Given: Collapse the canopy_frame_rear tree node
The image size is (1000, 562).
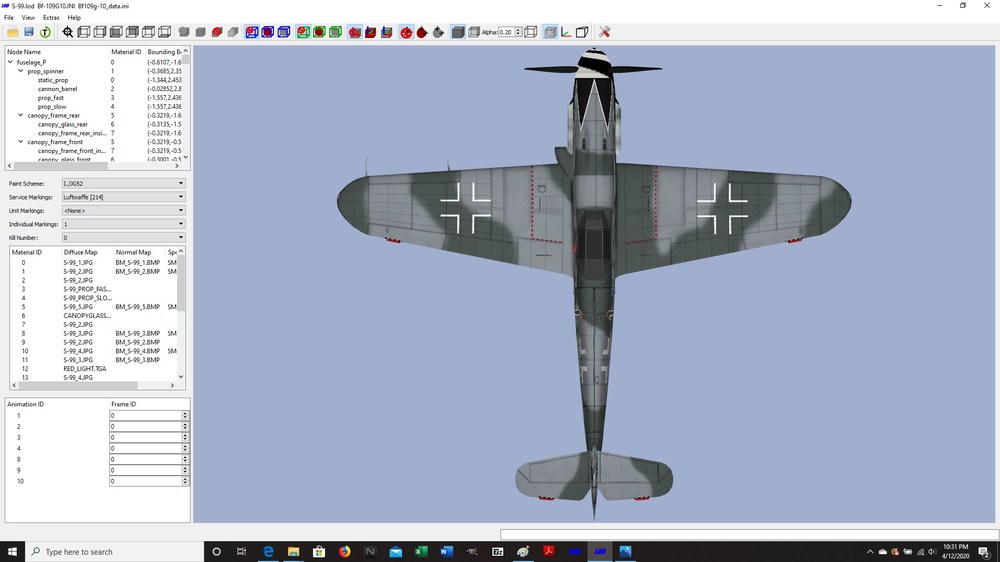Looking at the screenshot, I should [x=20, y=115].
